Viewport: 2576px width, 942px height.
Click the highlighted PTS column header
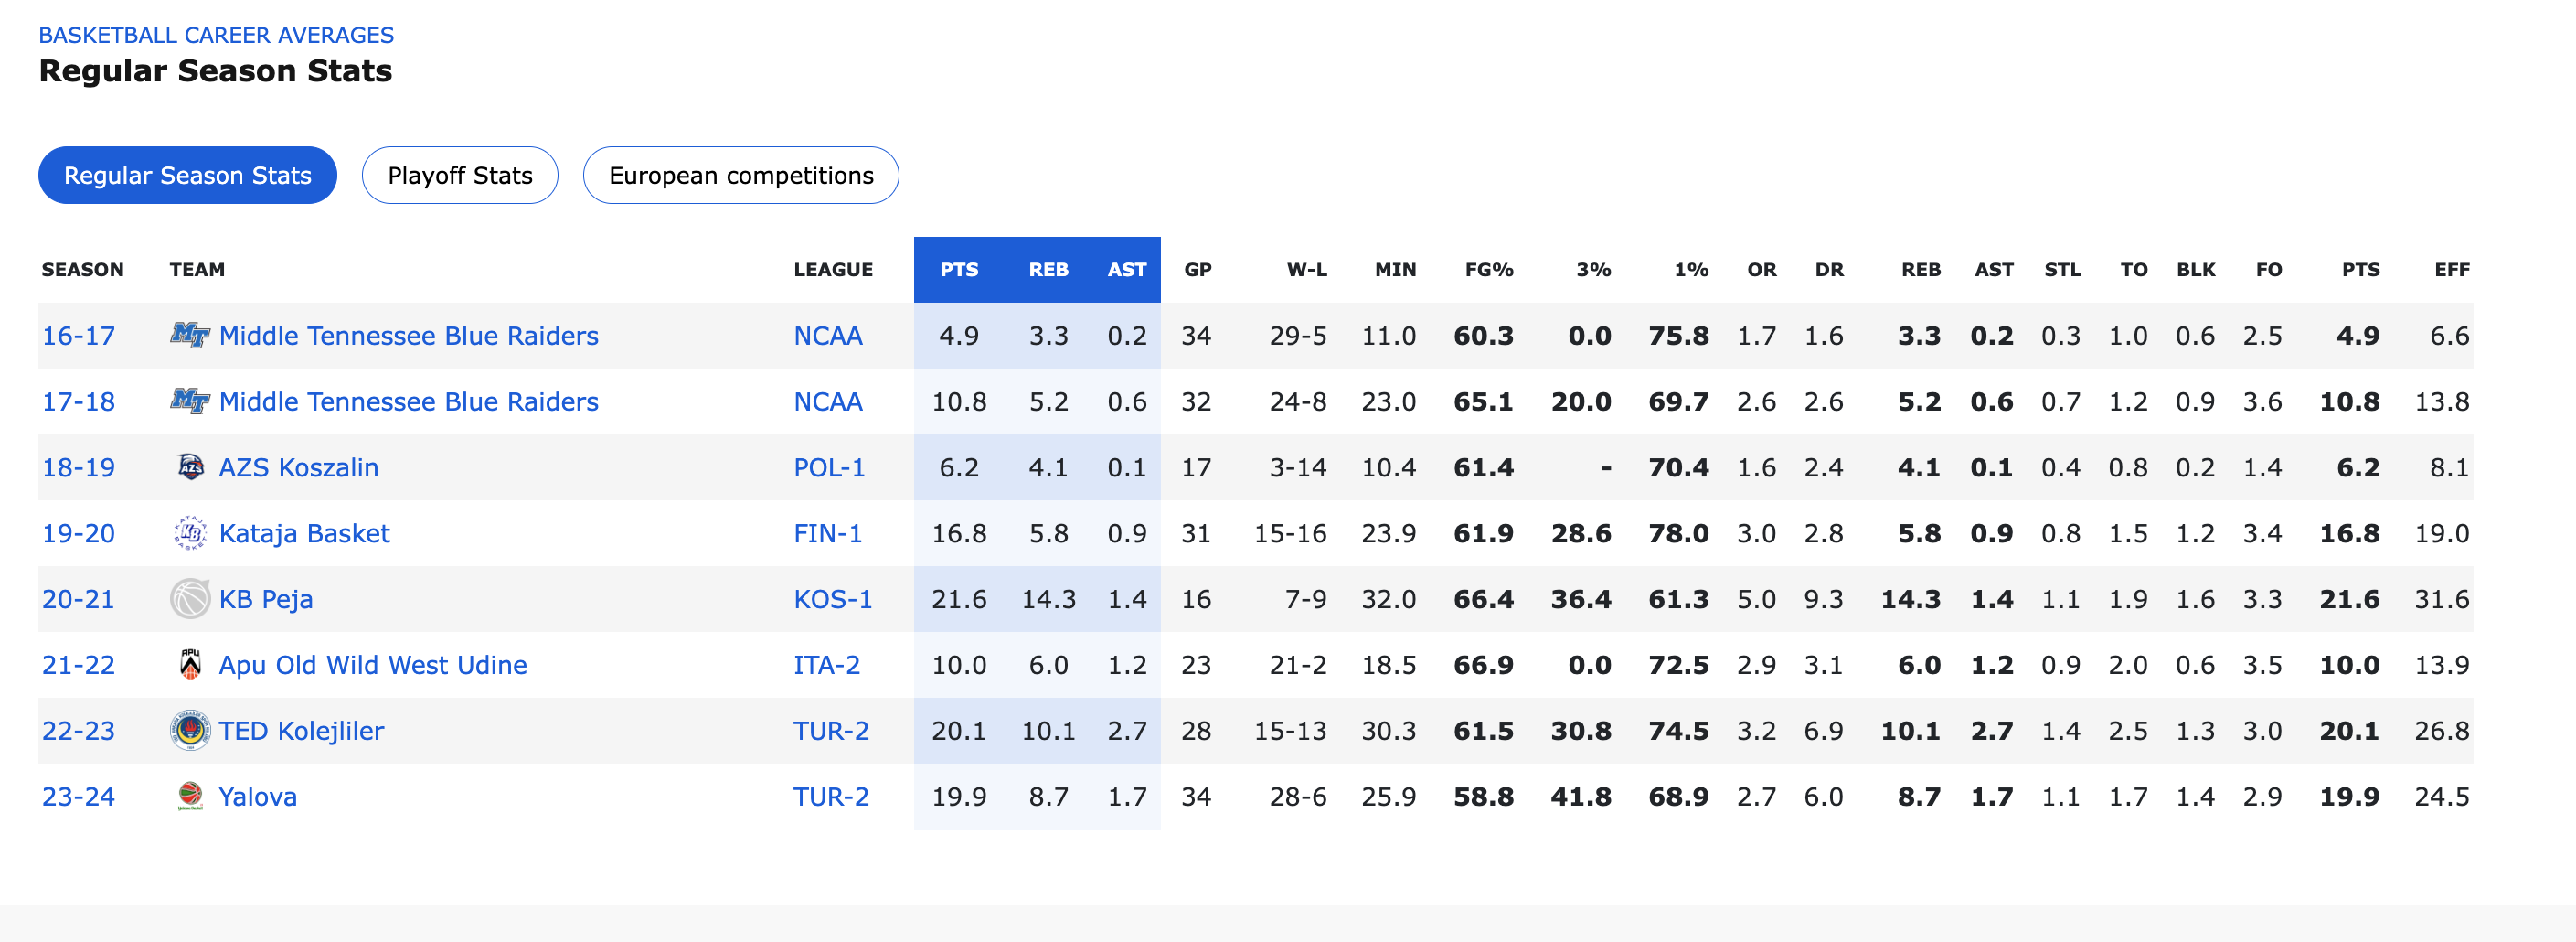coord(959,270)
